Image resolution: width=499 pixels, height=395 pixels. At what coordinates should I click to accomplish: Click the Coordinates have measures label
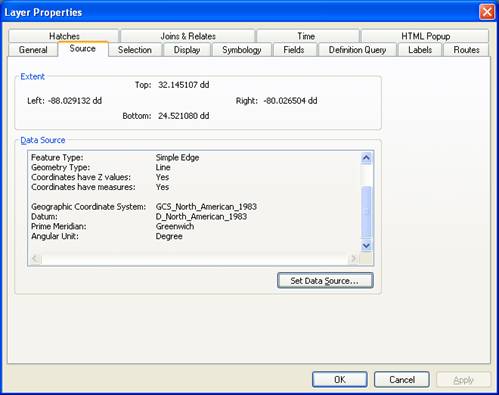coord(83,187)
